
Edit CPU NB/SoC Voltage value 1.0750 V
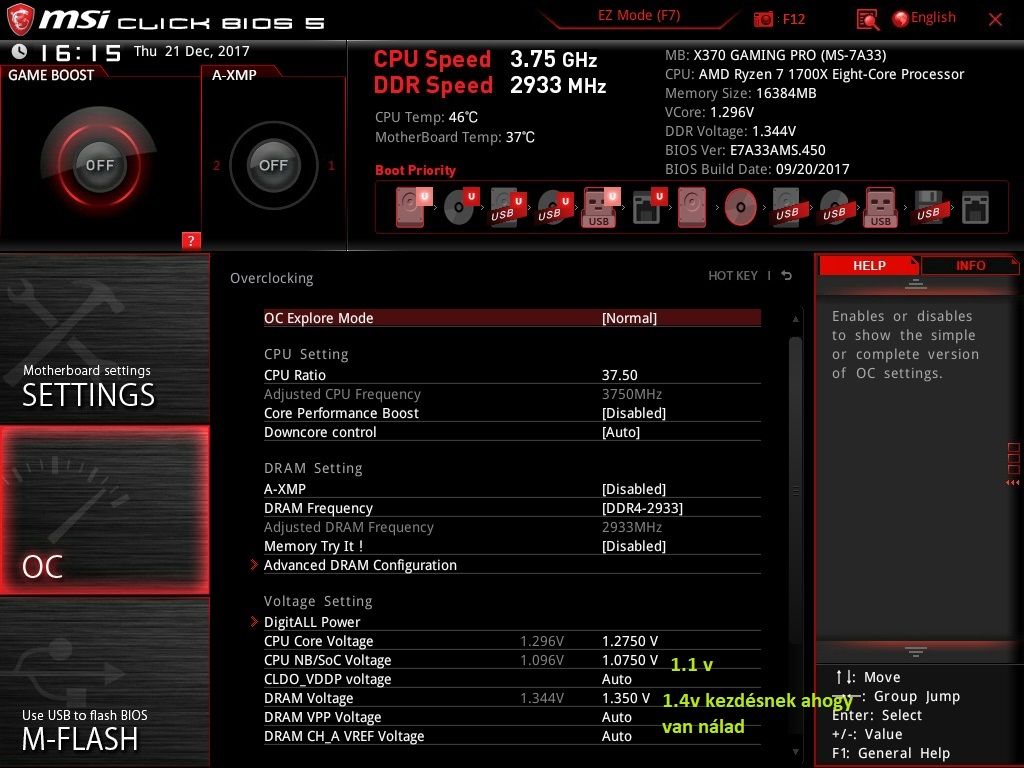tap(630, 660)
